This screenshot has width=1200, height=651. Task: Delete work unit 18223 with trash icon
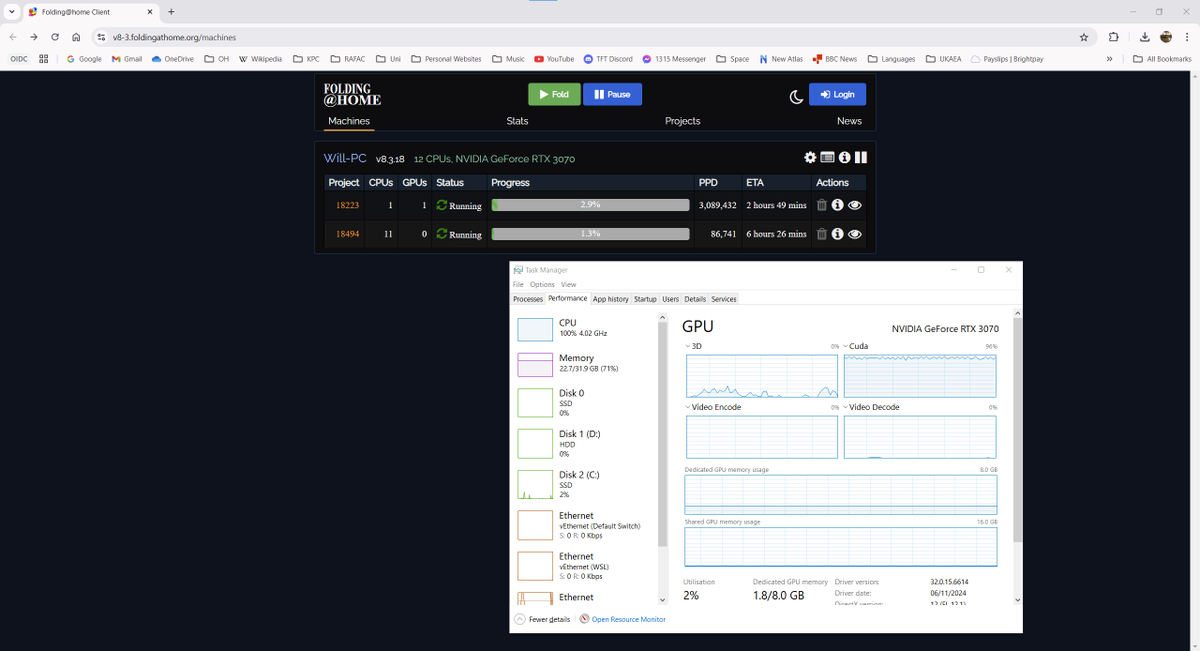point(821,205)
